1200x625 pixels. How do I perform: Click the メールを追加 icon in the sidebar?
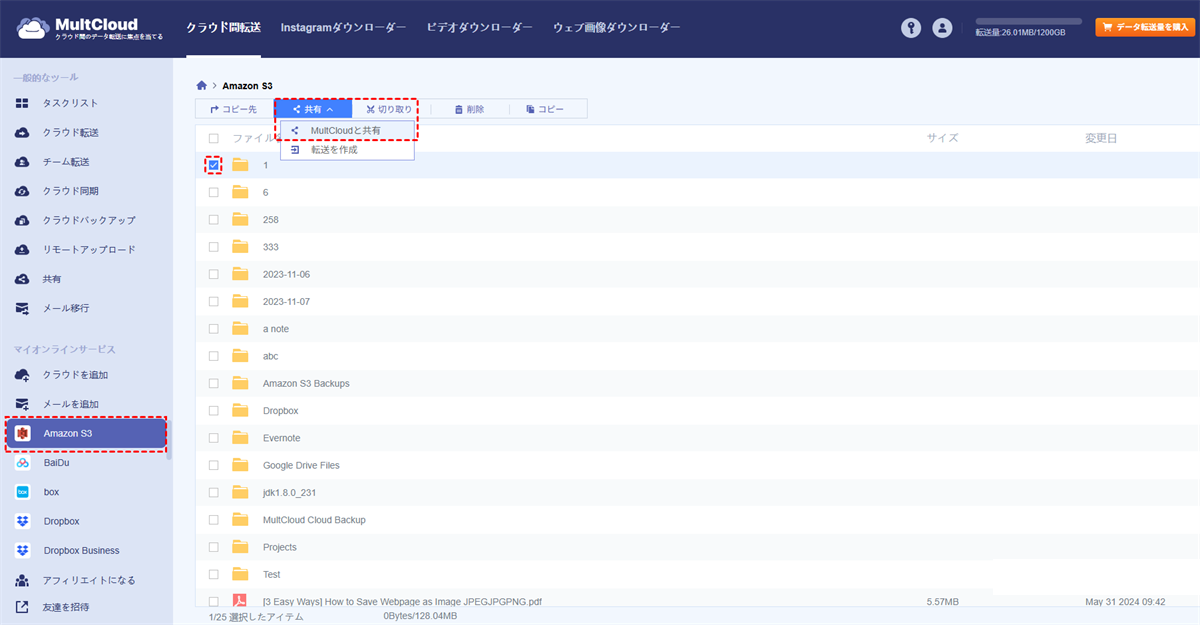coord(22,404)
